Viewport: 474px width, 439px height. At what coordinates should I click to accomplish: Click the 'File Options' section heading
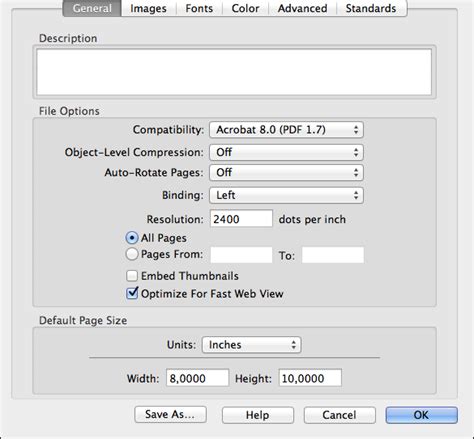(x=69, y=111)
